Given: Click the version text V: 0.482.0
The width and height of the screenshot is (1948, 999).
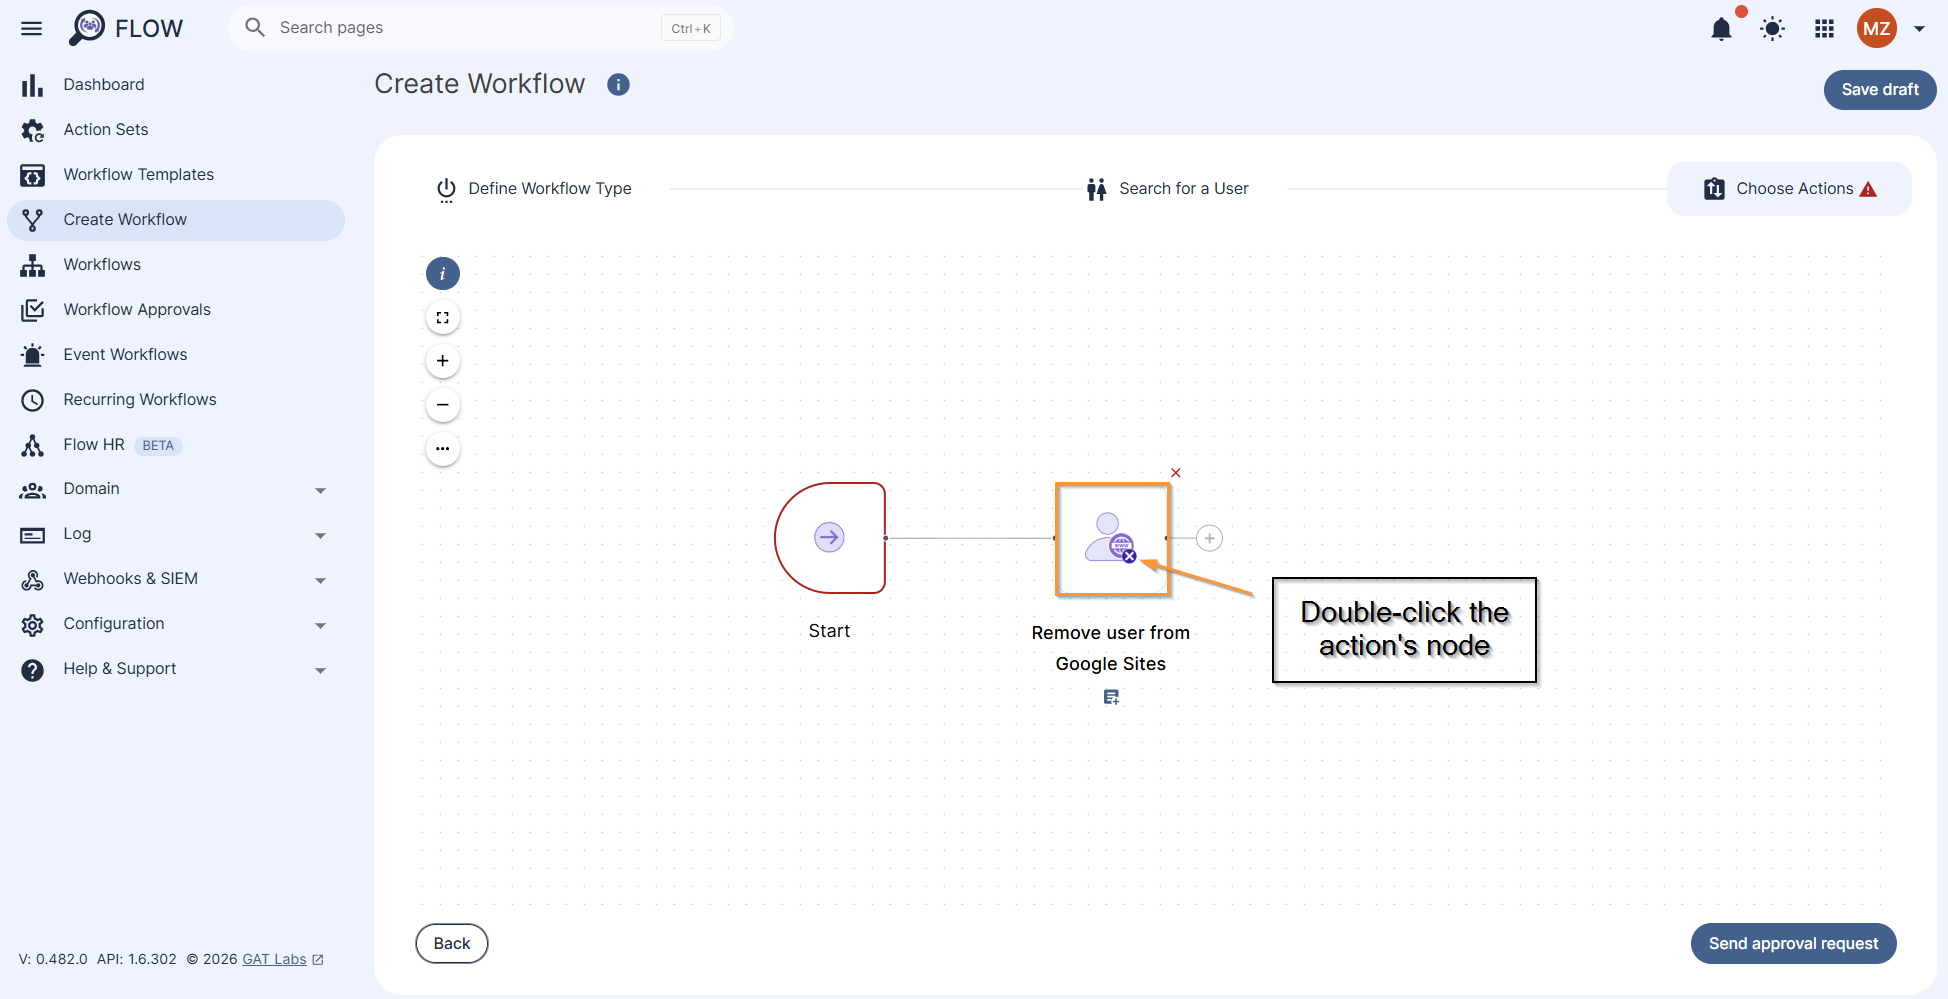Looking at the screenshot, I should [53, 959].
